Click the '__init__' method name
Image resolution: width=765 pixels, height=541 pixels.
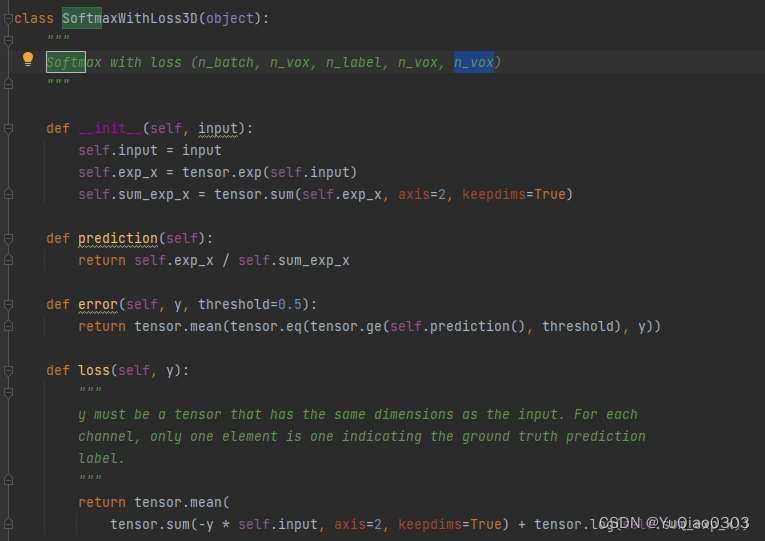point(110,129)
